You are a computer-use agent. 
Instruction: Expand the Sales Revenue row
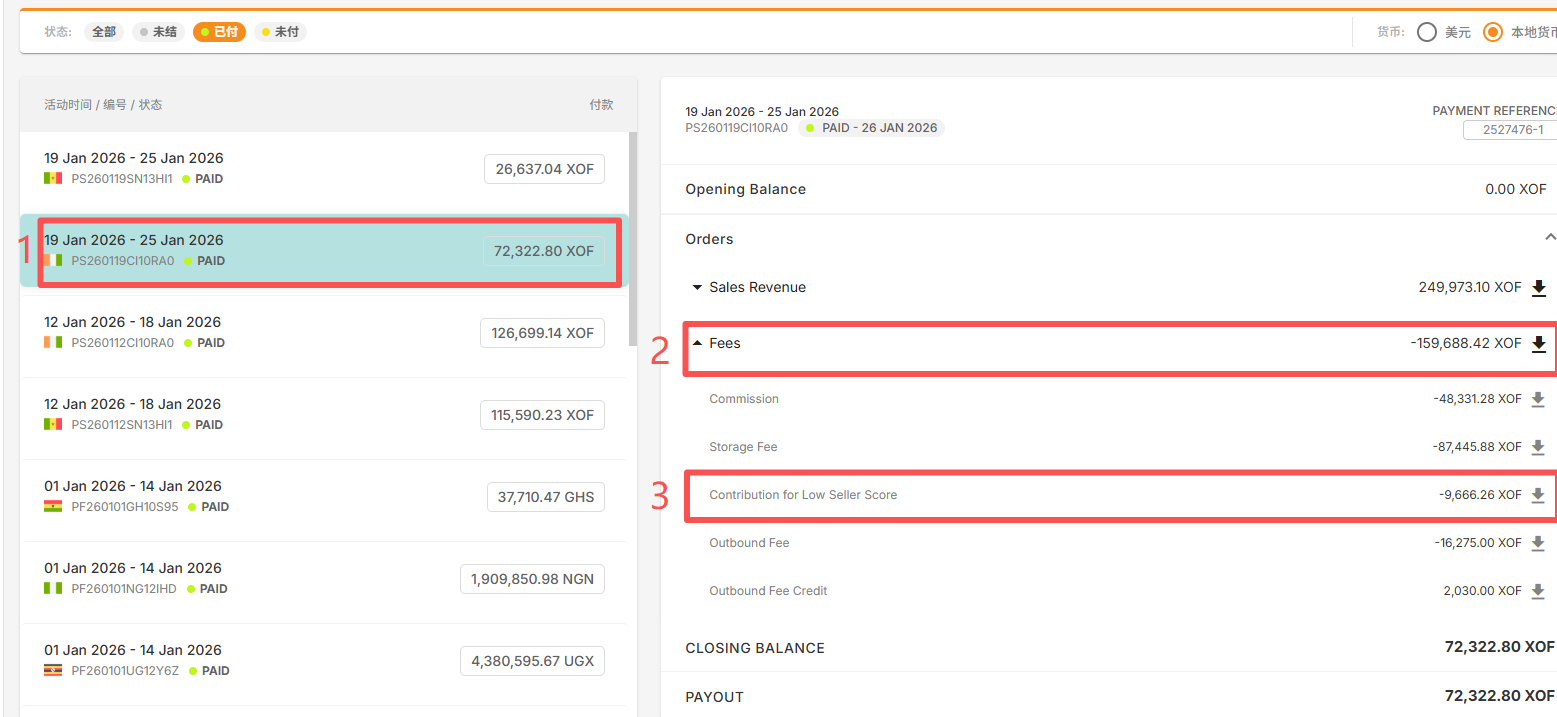point(697,288)
